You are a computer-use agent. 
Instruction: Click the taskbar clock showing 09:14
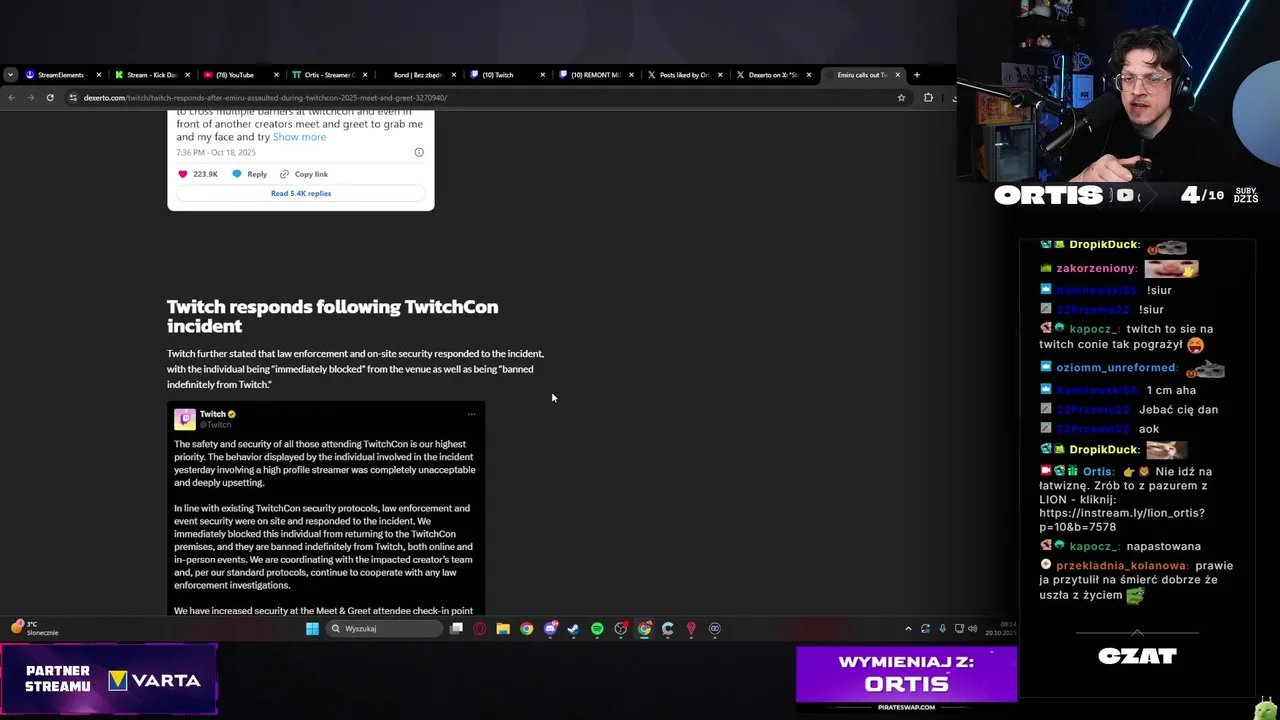(1000, 629)
